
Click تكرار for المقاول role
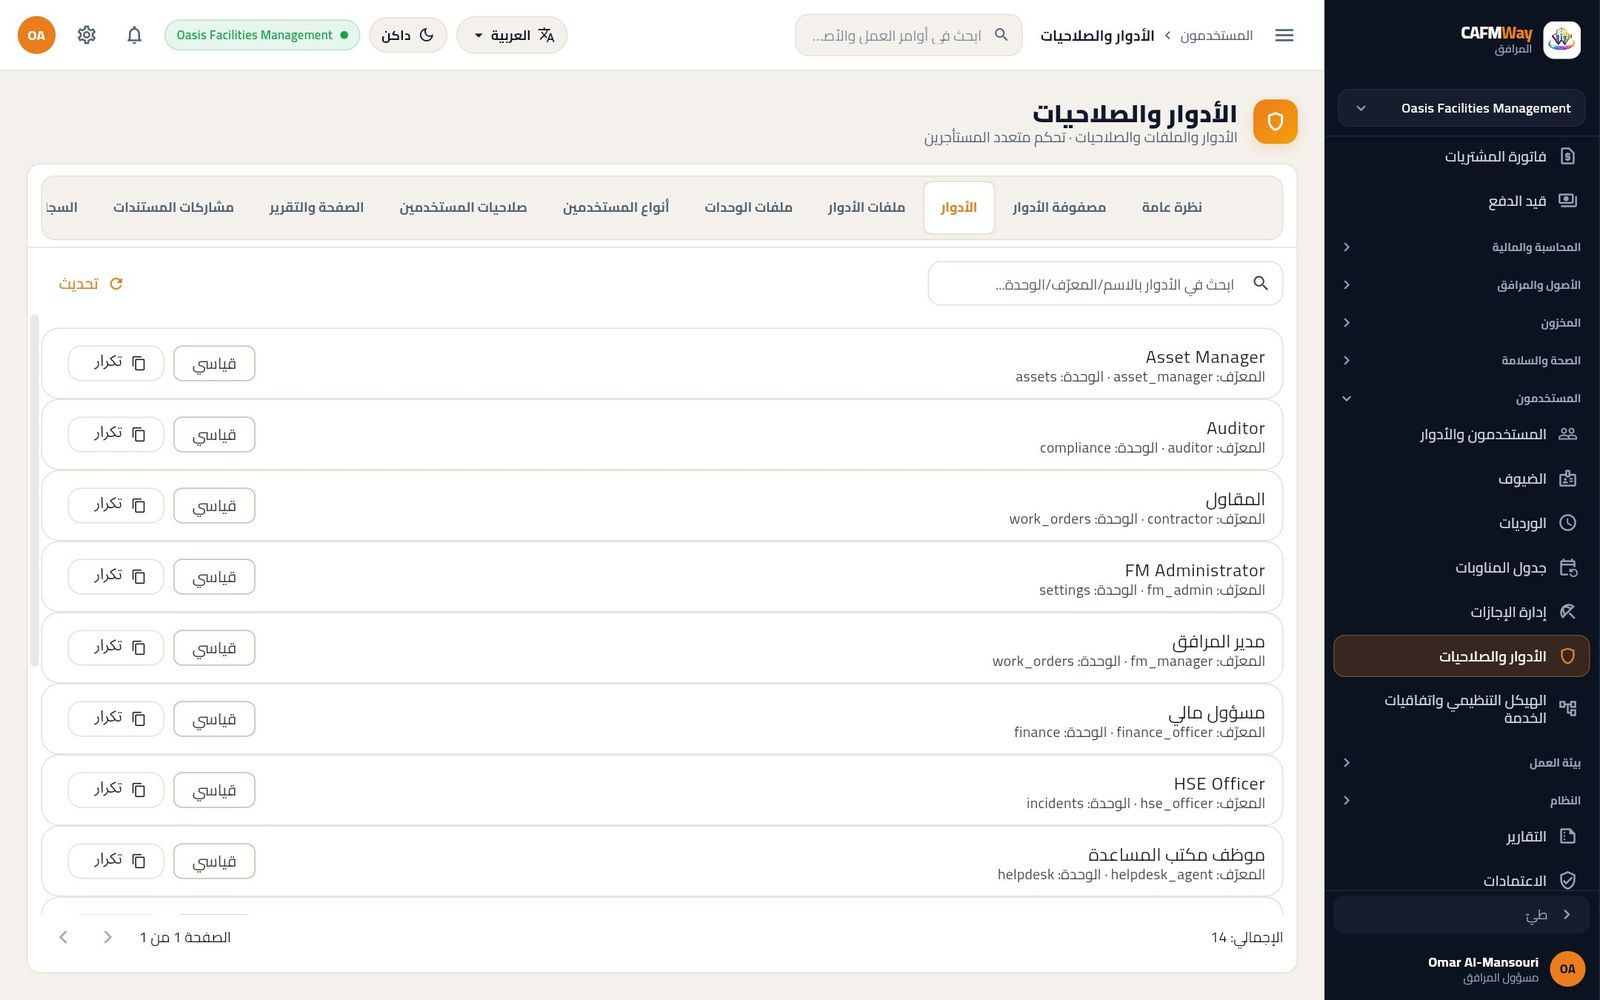tap(116, 505)
